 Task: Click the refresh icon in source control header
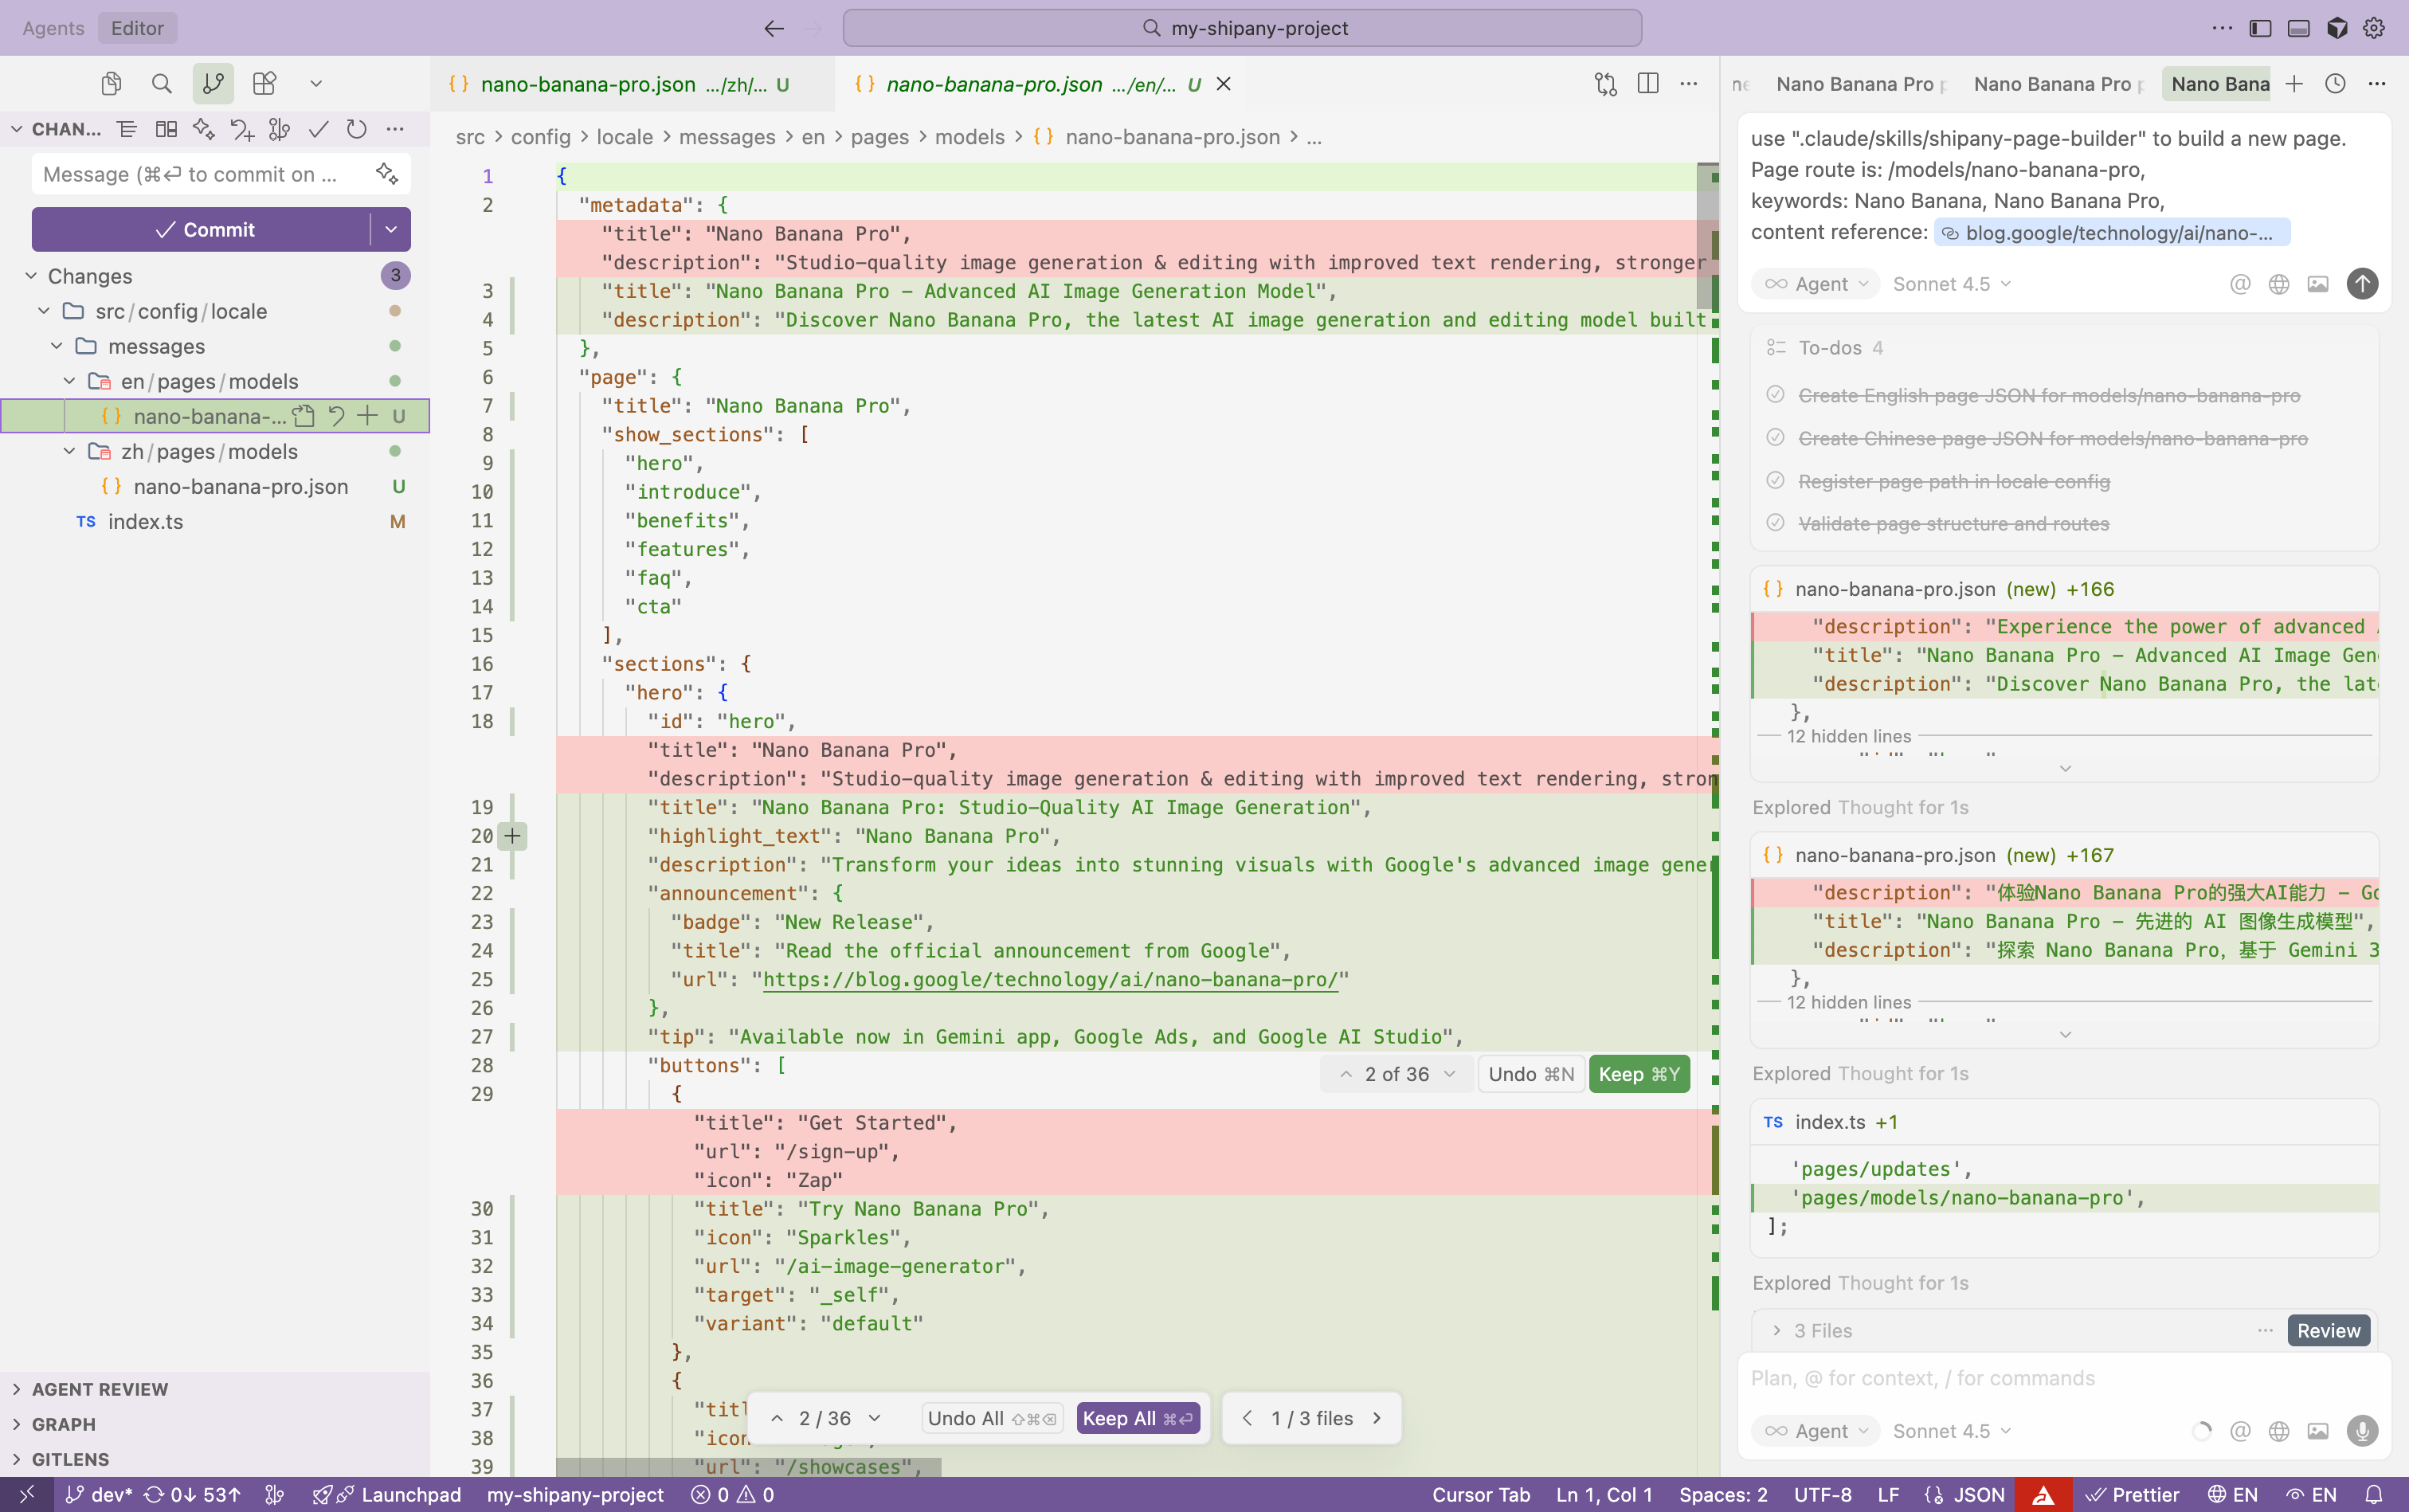pyautogui.click(x=356, y=129)
